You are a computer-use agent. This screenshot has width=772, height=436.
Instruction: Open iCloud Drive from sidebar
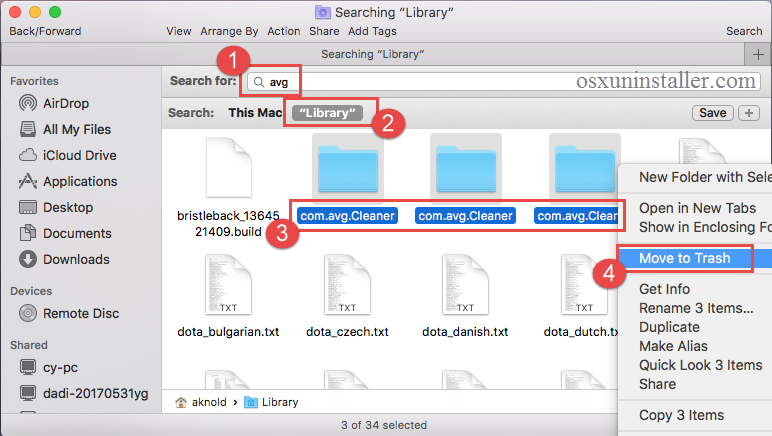click(67, 155)
